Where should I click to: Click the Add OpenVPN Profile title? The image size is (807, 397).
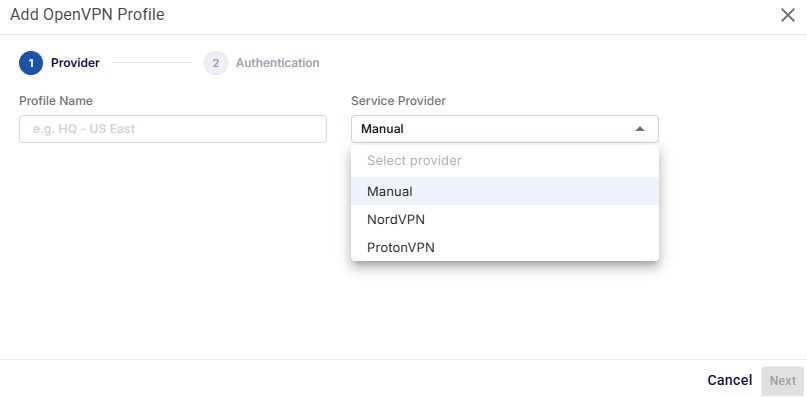pos(87,14)
